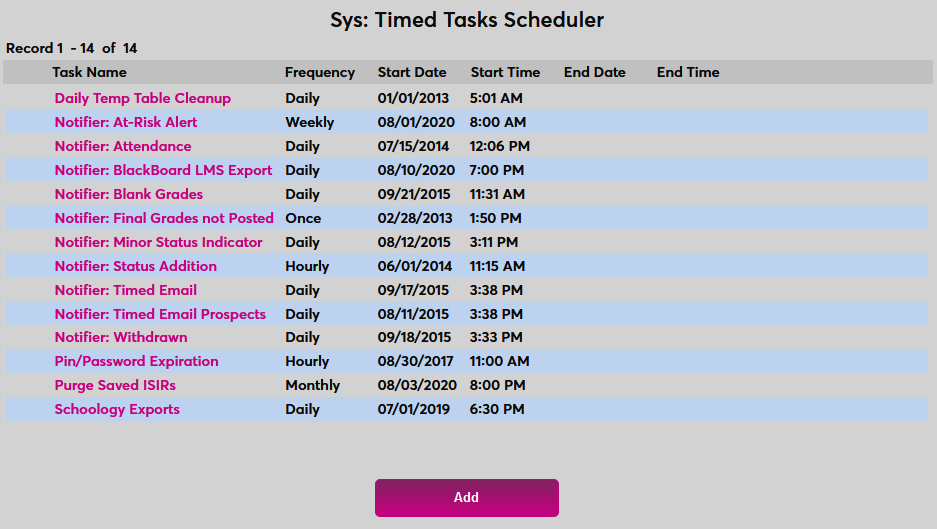Open Notifier: At-Risk Alert task
Viewport: 937px width, 529px height.
tap(126, 122)
